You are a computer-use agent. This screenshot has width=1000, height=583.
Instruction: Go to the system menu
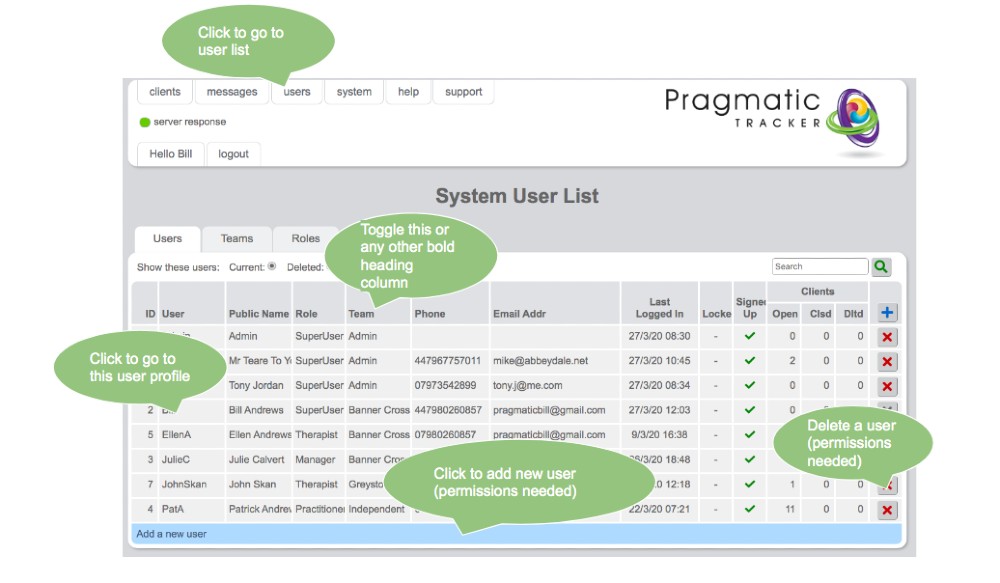click(x=354, y=92)
